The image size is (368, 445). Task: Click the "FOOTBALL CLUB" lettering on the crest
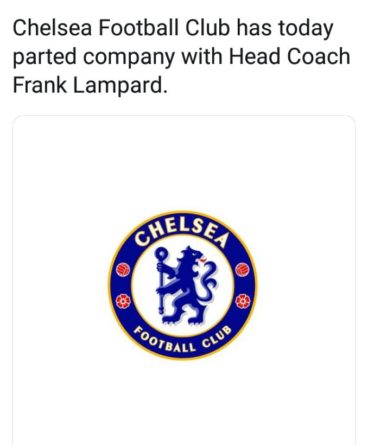(x=182, y=341)
